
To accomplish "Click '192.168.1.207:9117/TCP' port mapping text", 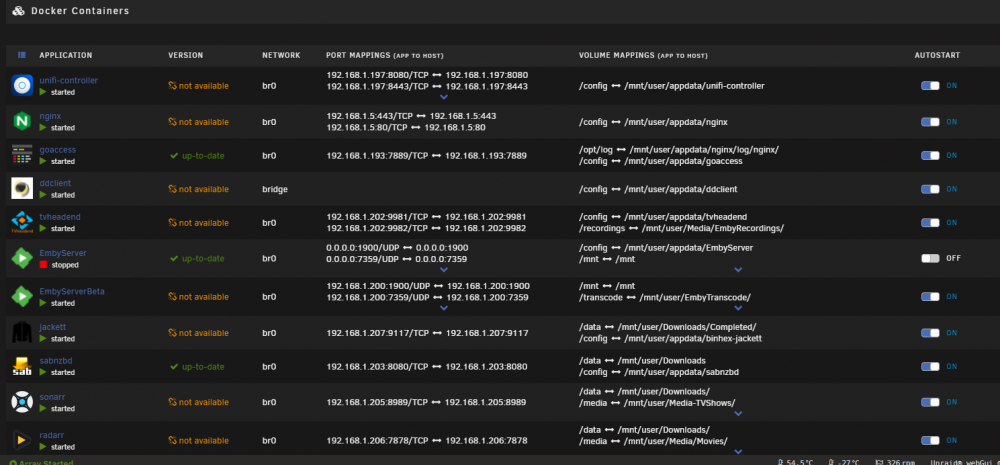I will tap(378, 333).
